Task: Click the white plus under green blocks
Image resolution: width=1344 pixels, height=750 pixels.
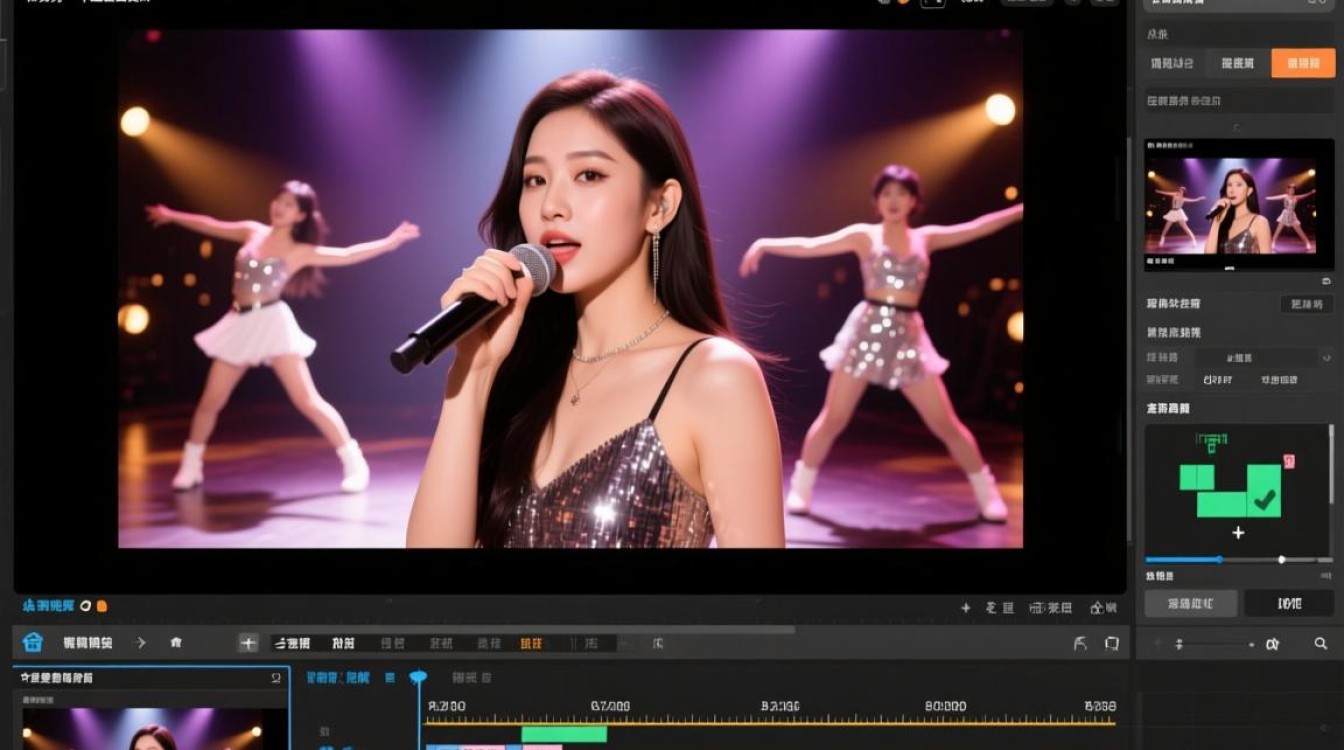Action: tap(1238, 533)
